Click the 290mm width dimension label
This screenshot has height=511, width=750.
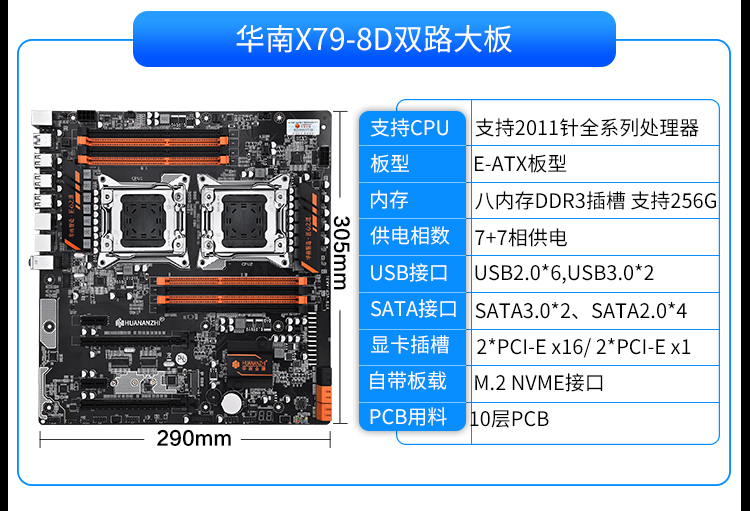pos(194,438)
